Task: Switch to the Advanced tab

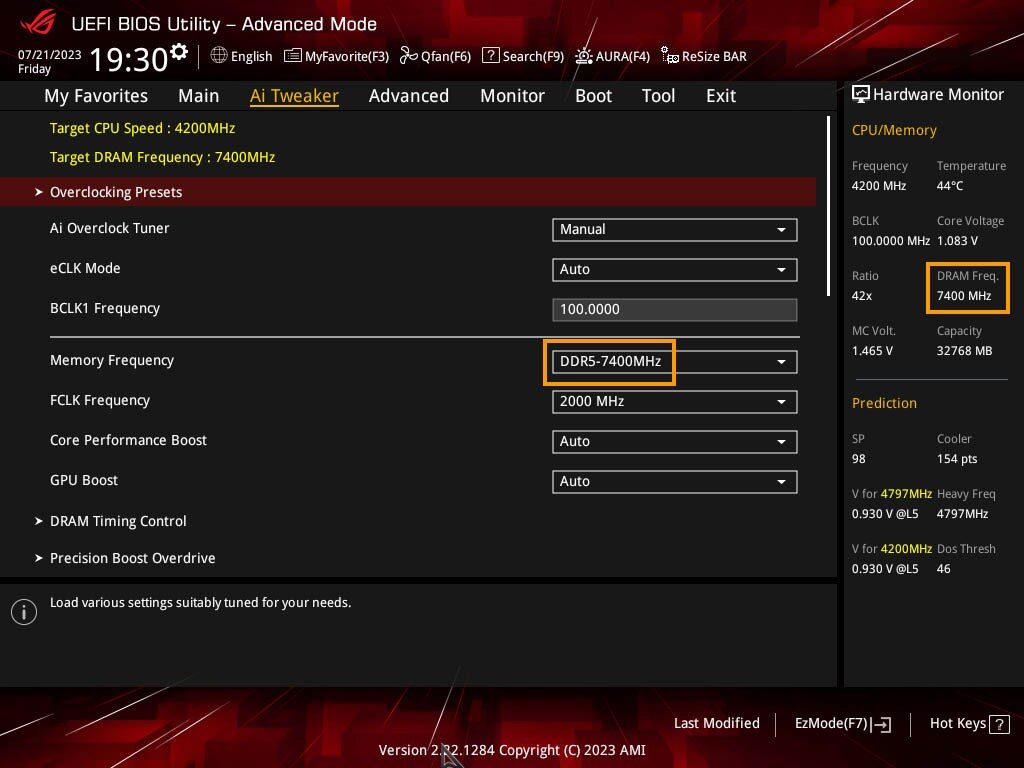Action: (409, 96)
